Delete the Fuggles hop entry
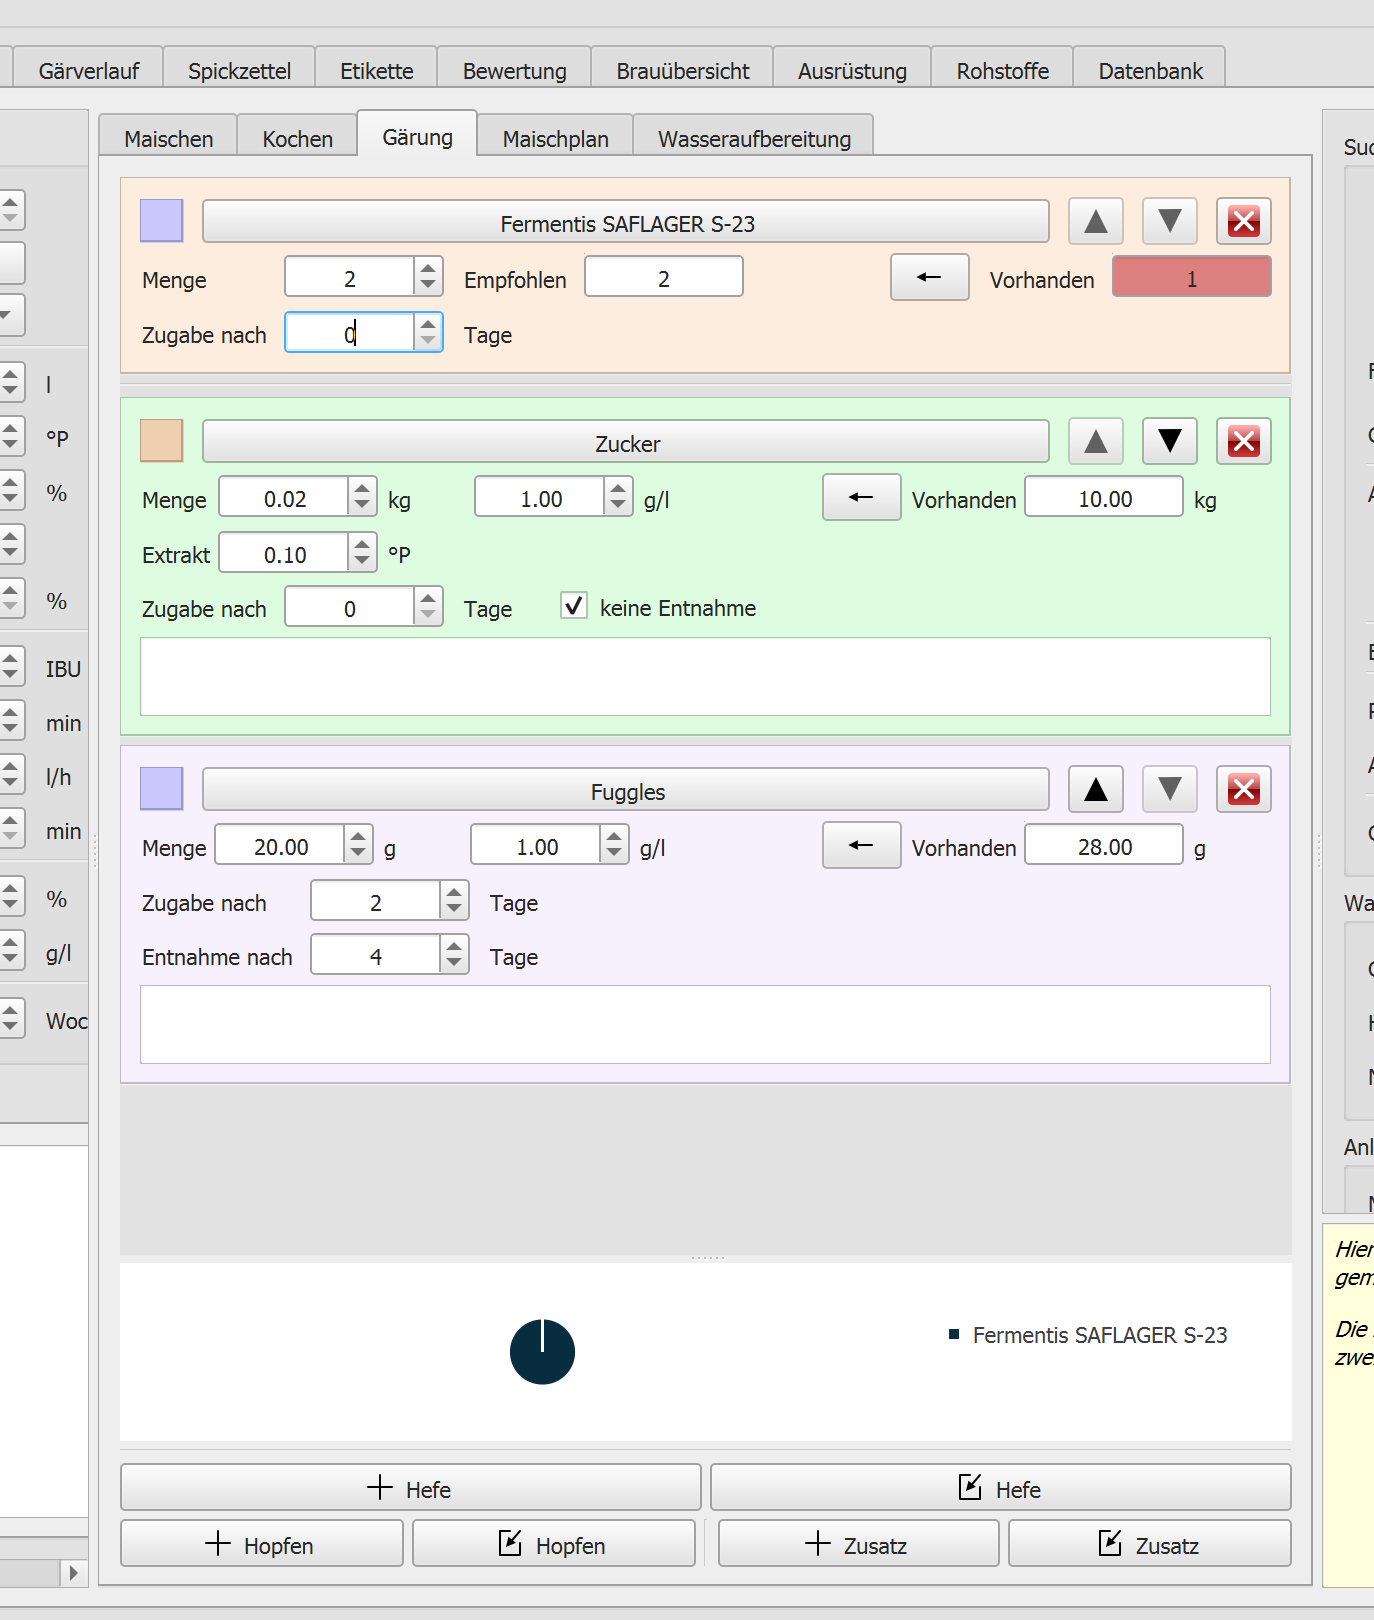 point(1243,789)
